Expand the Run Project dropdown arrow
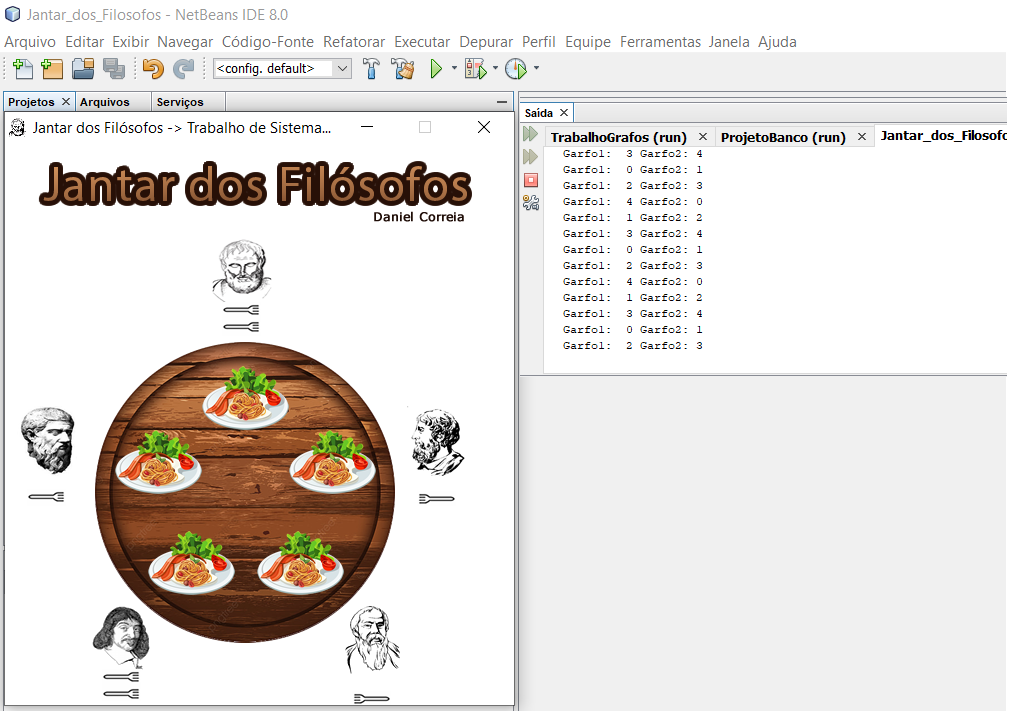Screen dimensions: 1011x711 point(454,68)
